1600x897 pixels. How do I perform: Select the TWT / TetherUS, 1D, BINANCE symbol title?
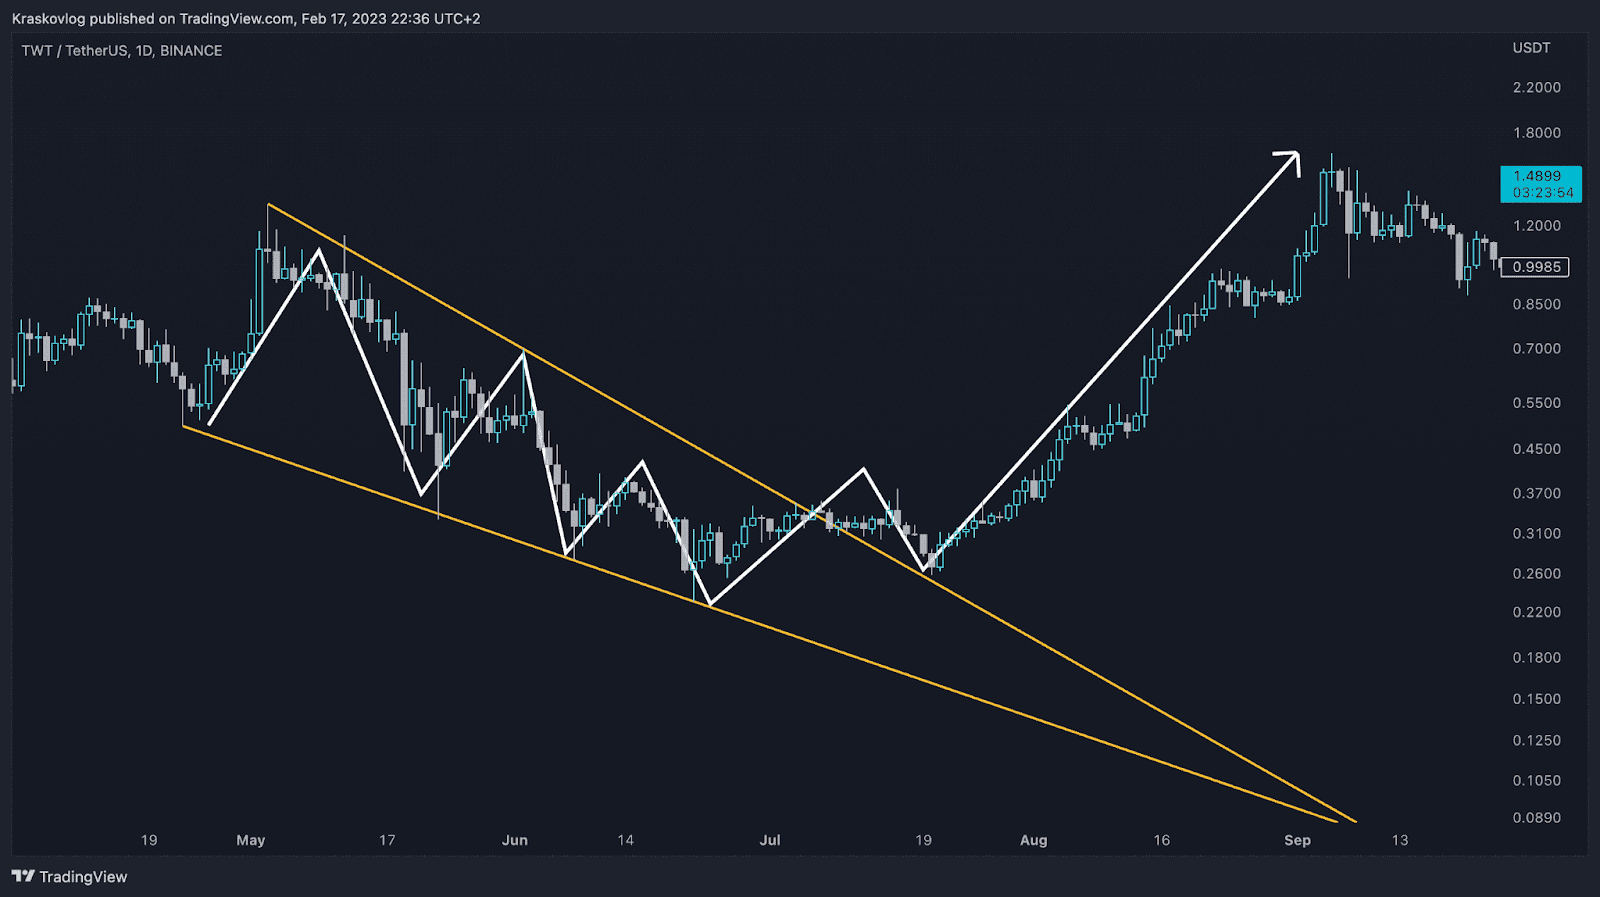coord(122,51)
